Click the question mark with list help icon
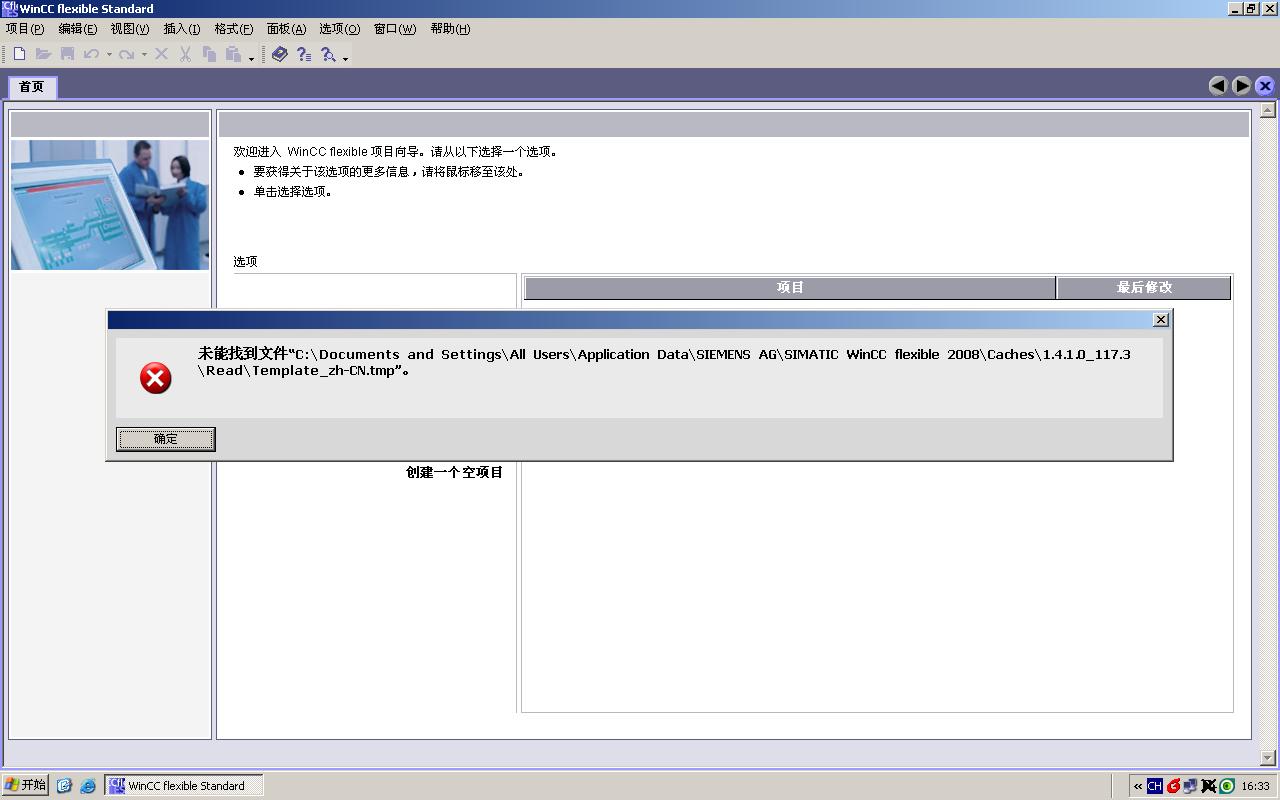1280x800 pixels. 304,54
